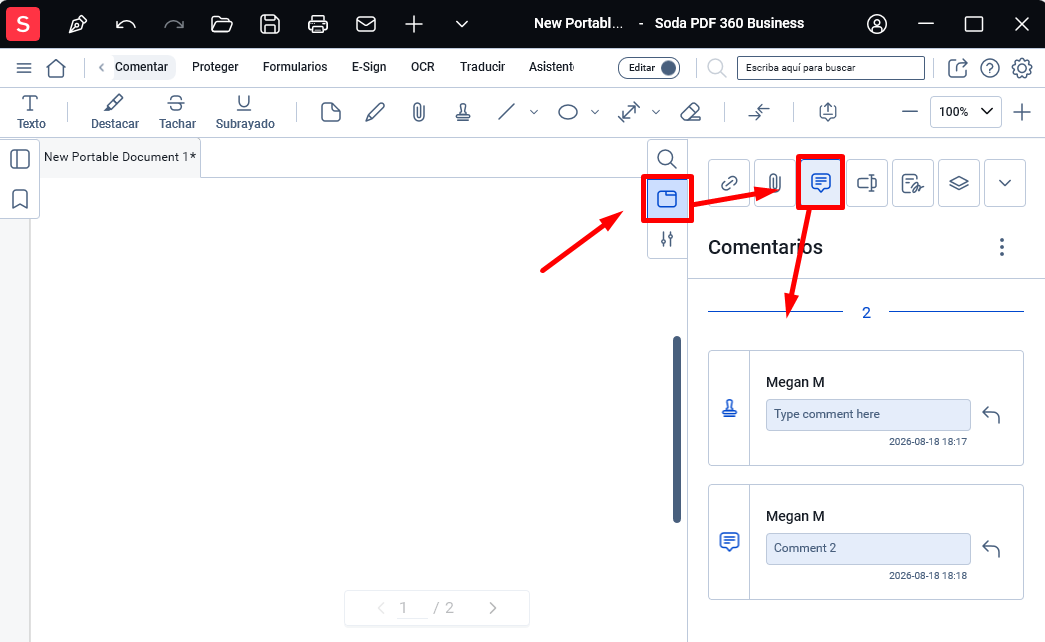
Task: Open the Asistente tab
Action: point(551,67)
